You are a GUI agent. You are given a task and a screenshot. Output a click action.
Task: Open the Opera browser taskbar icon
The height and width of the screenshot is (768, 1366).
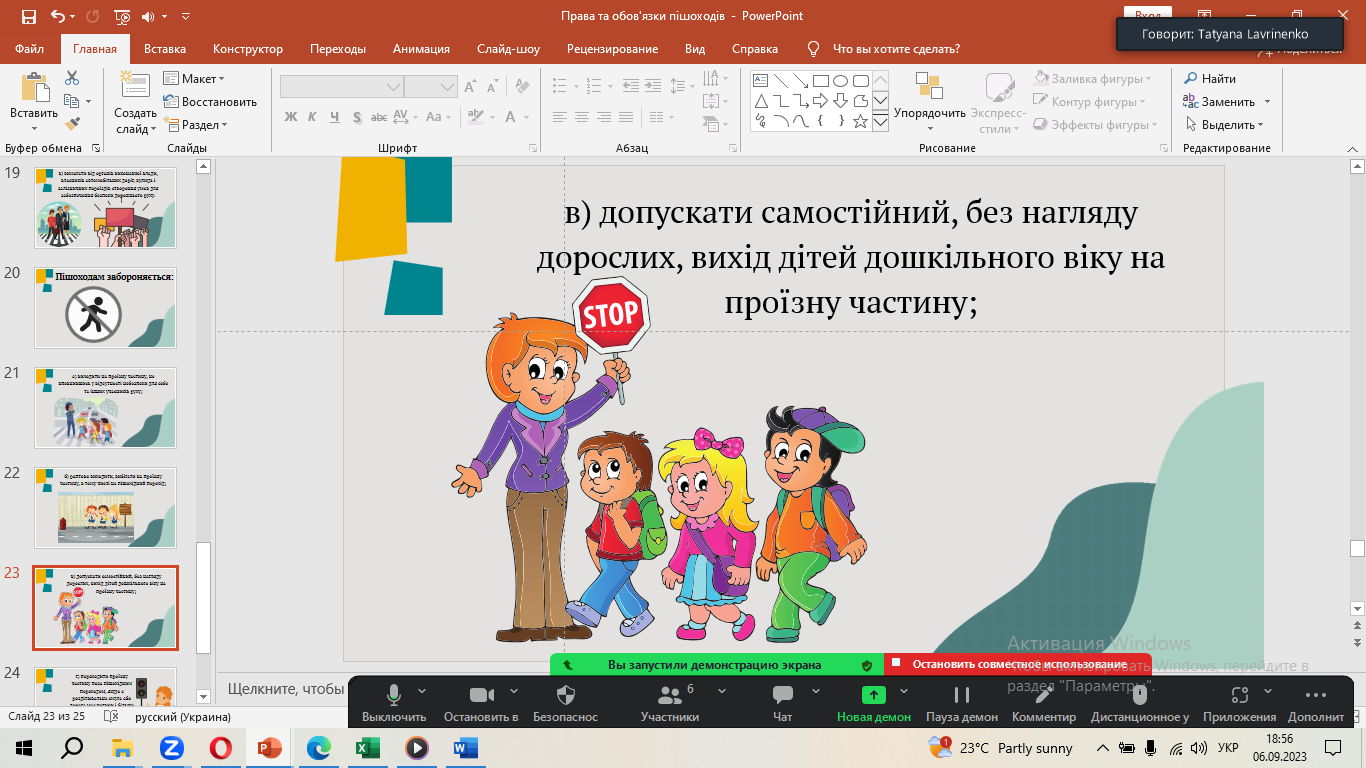(221, 747)
